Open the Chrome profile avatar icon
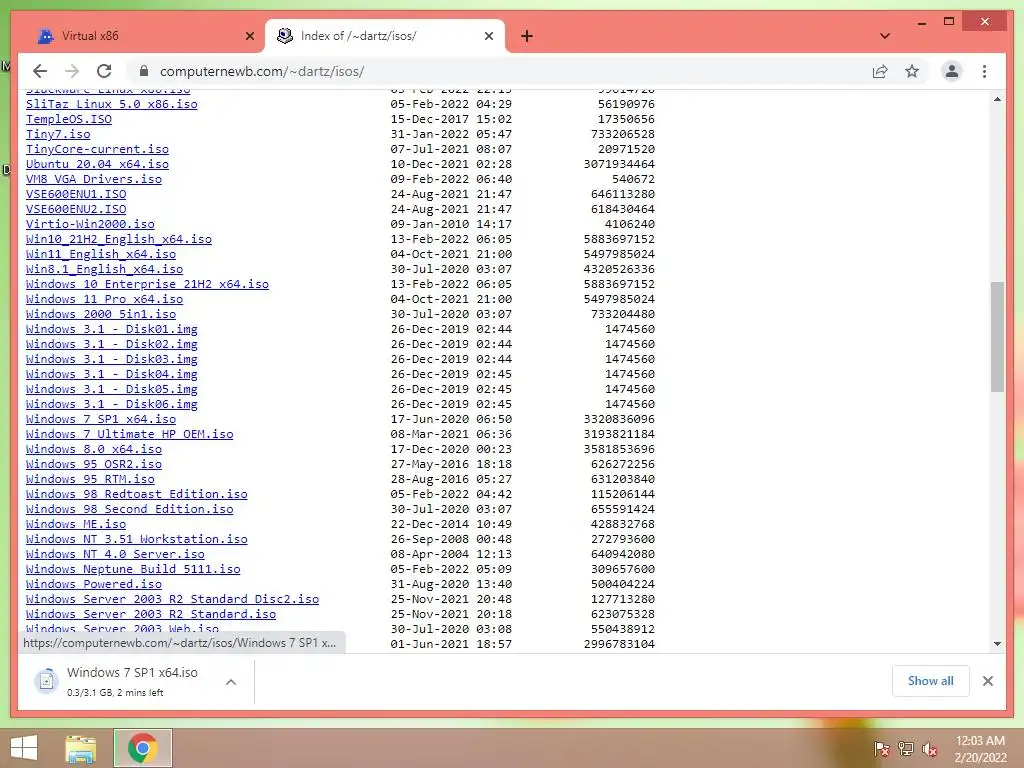This screenshot has height=768, width=1024. coord(952,71)
